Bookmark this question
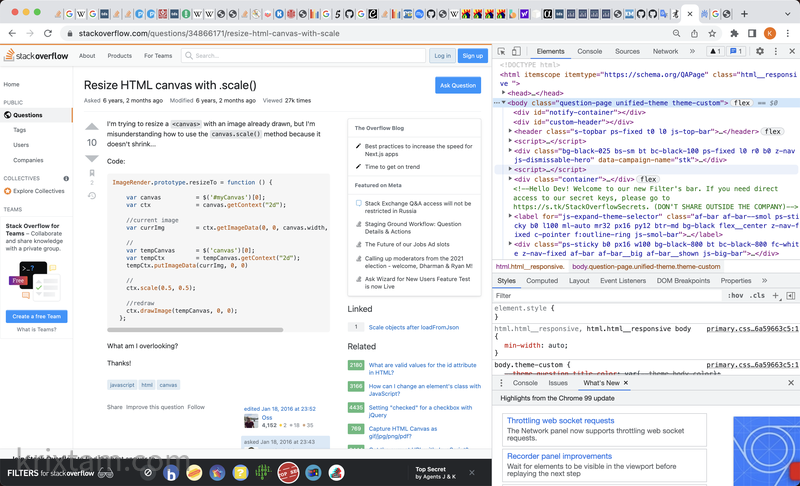The width and height of the screenshot is (800, 486). [92, 174]
